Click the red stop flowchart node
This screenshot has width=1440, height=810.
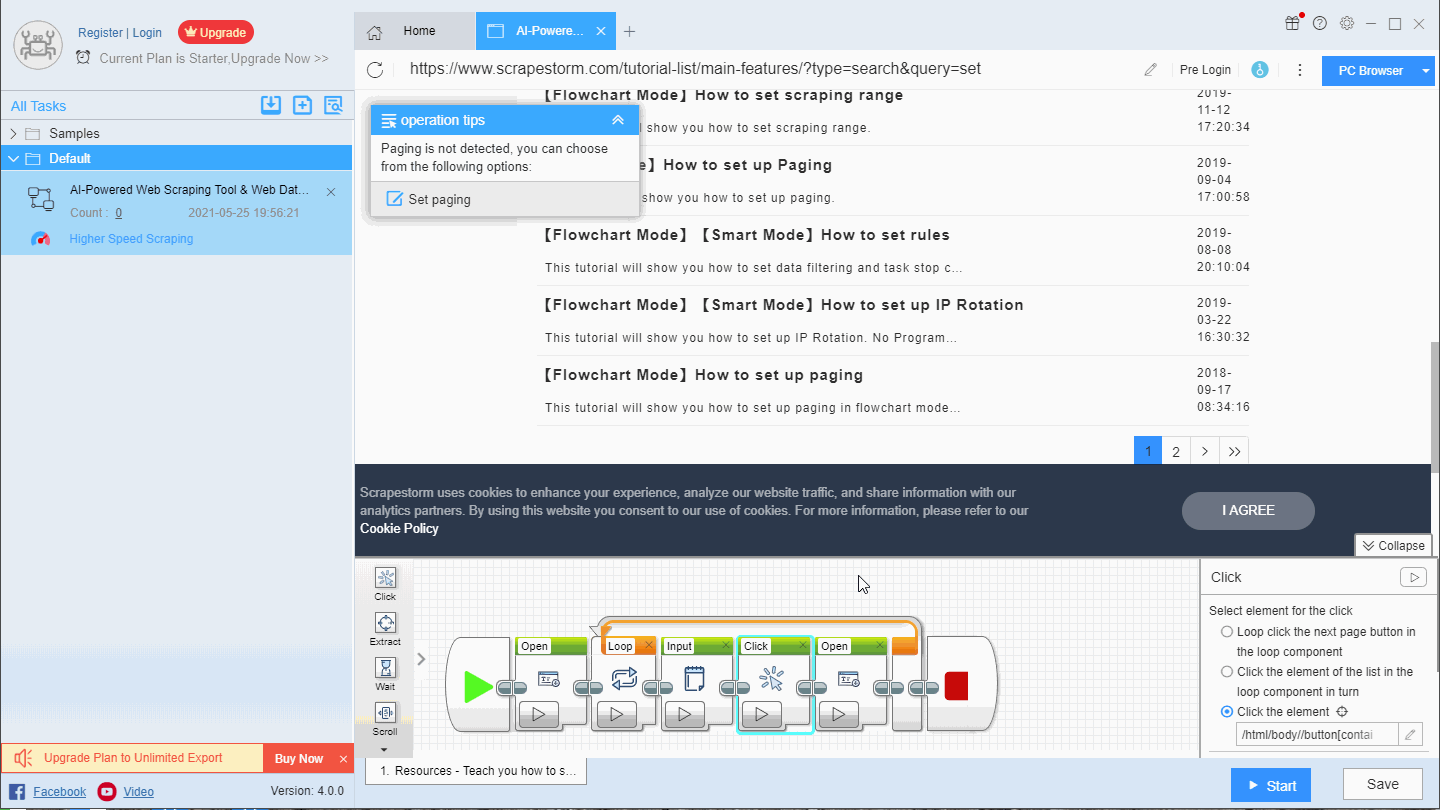coord(956,686)
